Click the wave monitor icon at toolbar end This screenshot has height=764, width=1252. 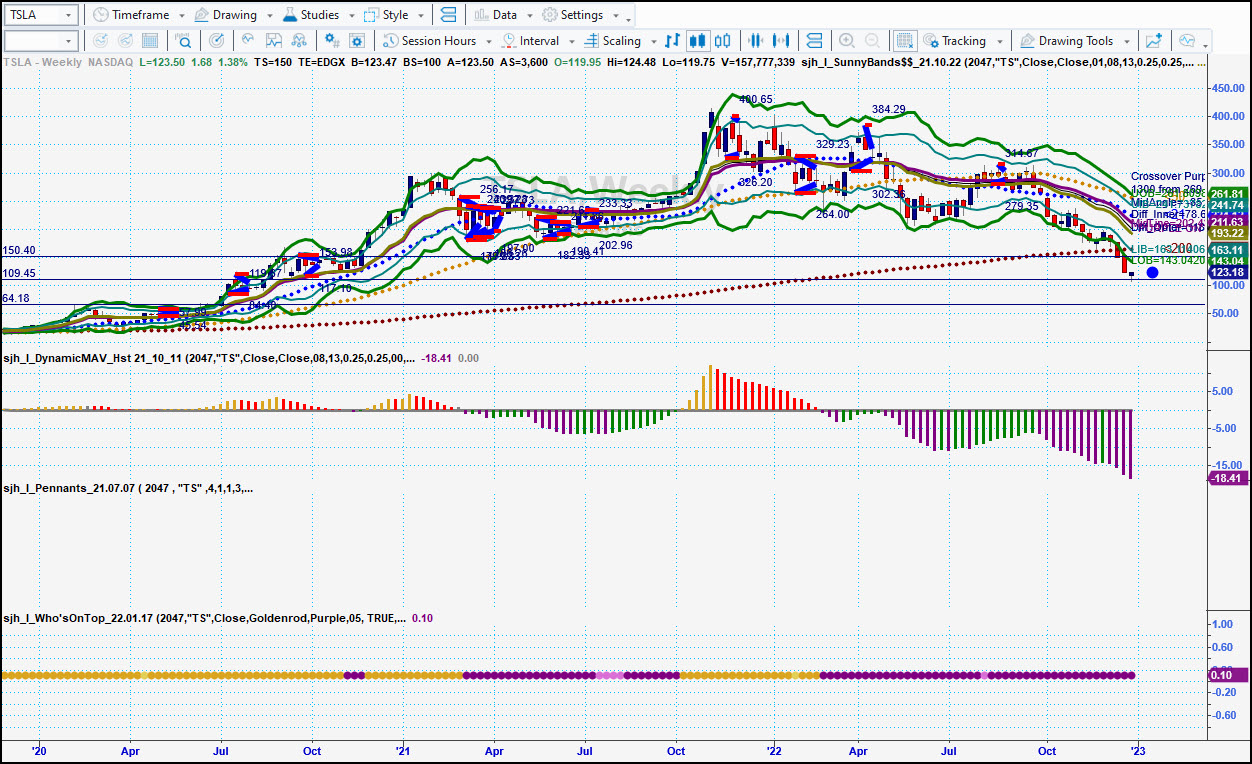pos(1187,41)
